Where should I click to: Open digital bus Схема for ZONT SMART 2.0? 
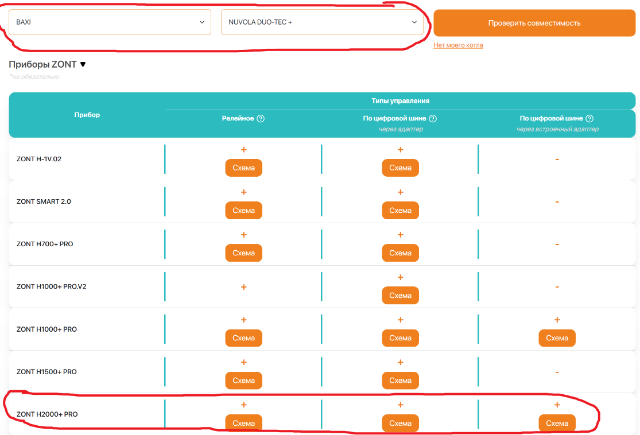click(x=400, y=211)
